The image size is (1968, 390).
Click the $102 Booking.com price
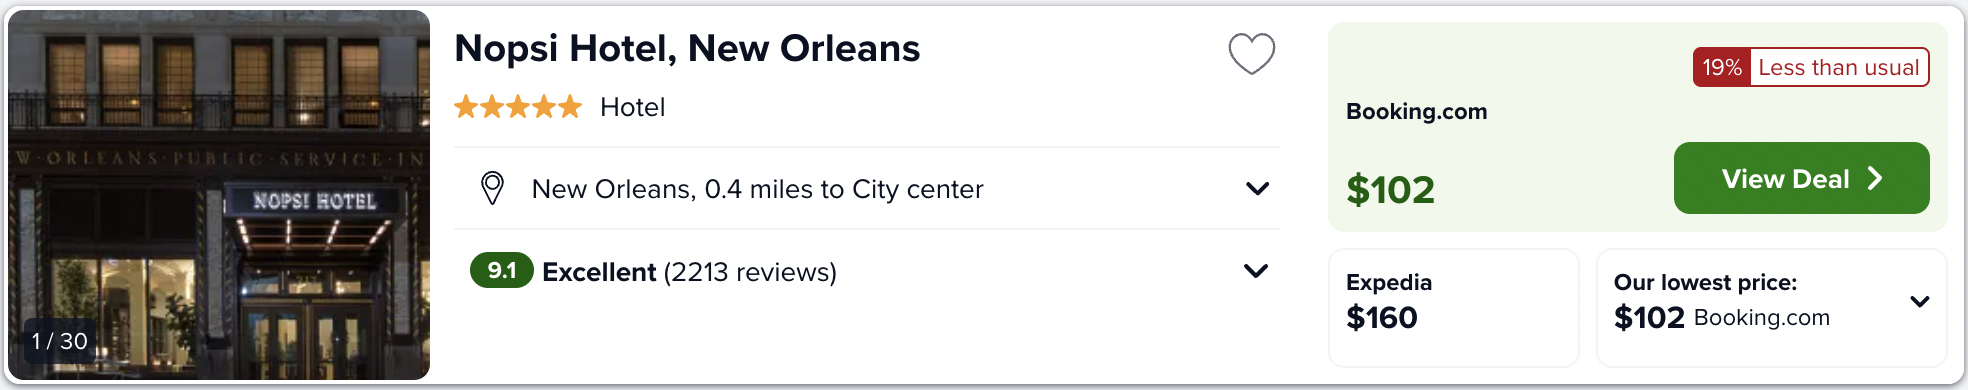[x=1390, y=189]
